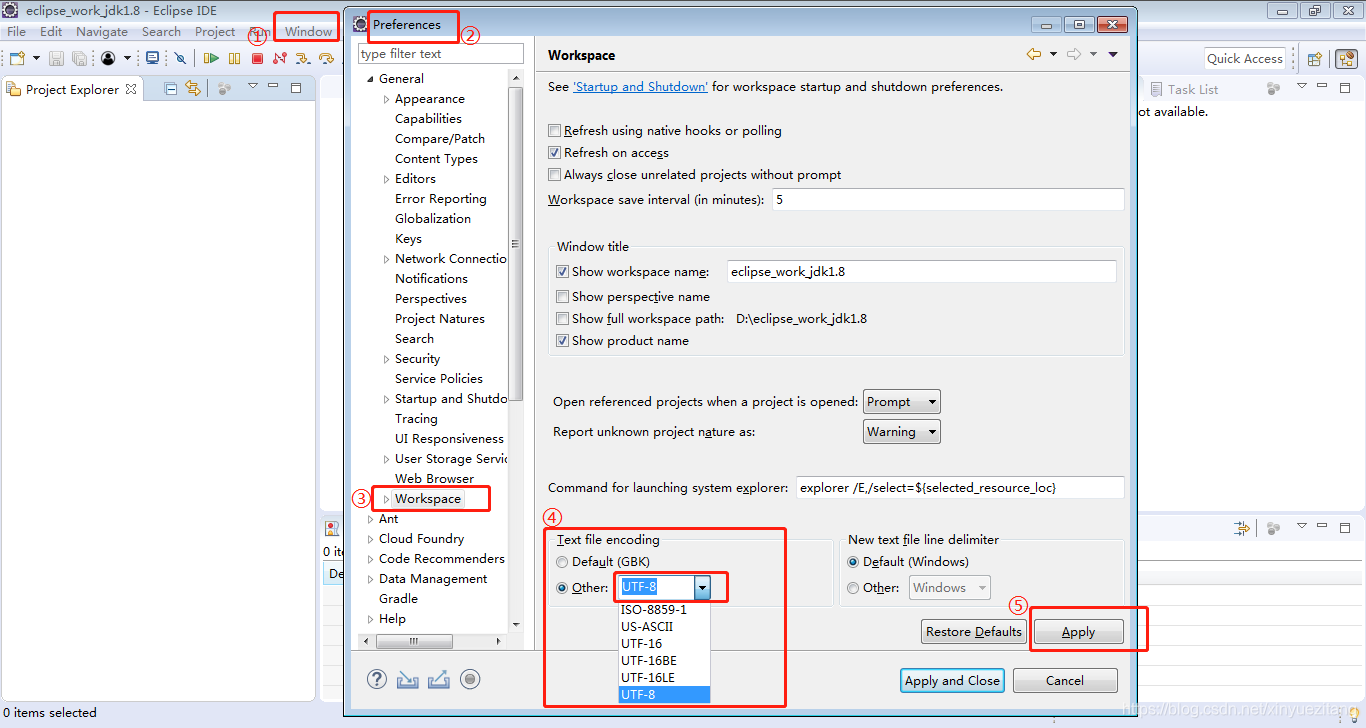Click the Back arrow in Preferences
The width and height of the screenshot is (1366, 728).
click(x=1034, y=54)
